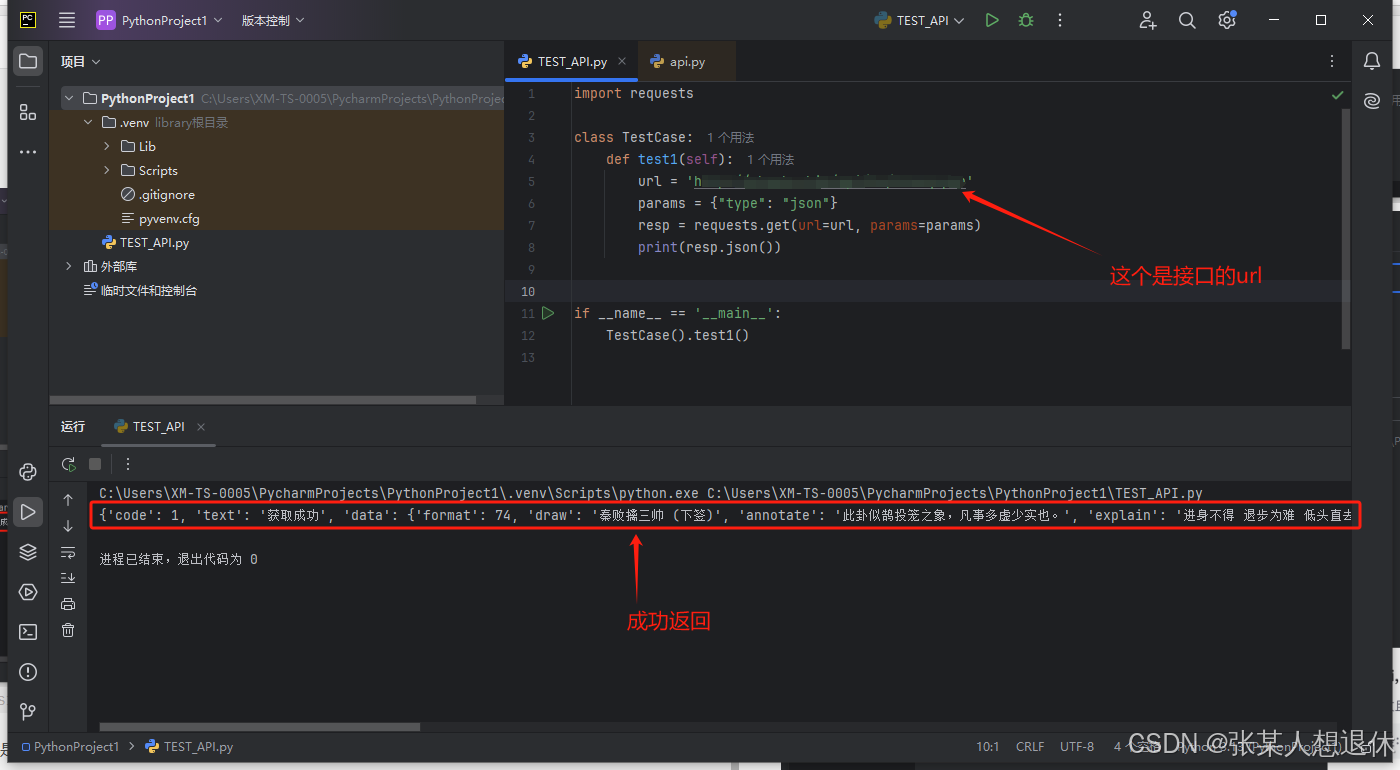Run the TEST_API configuration
1400x770 pixels.
(x=991, y=20)
